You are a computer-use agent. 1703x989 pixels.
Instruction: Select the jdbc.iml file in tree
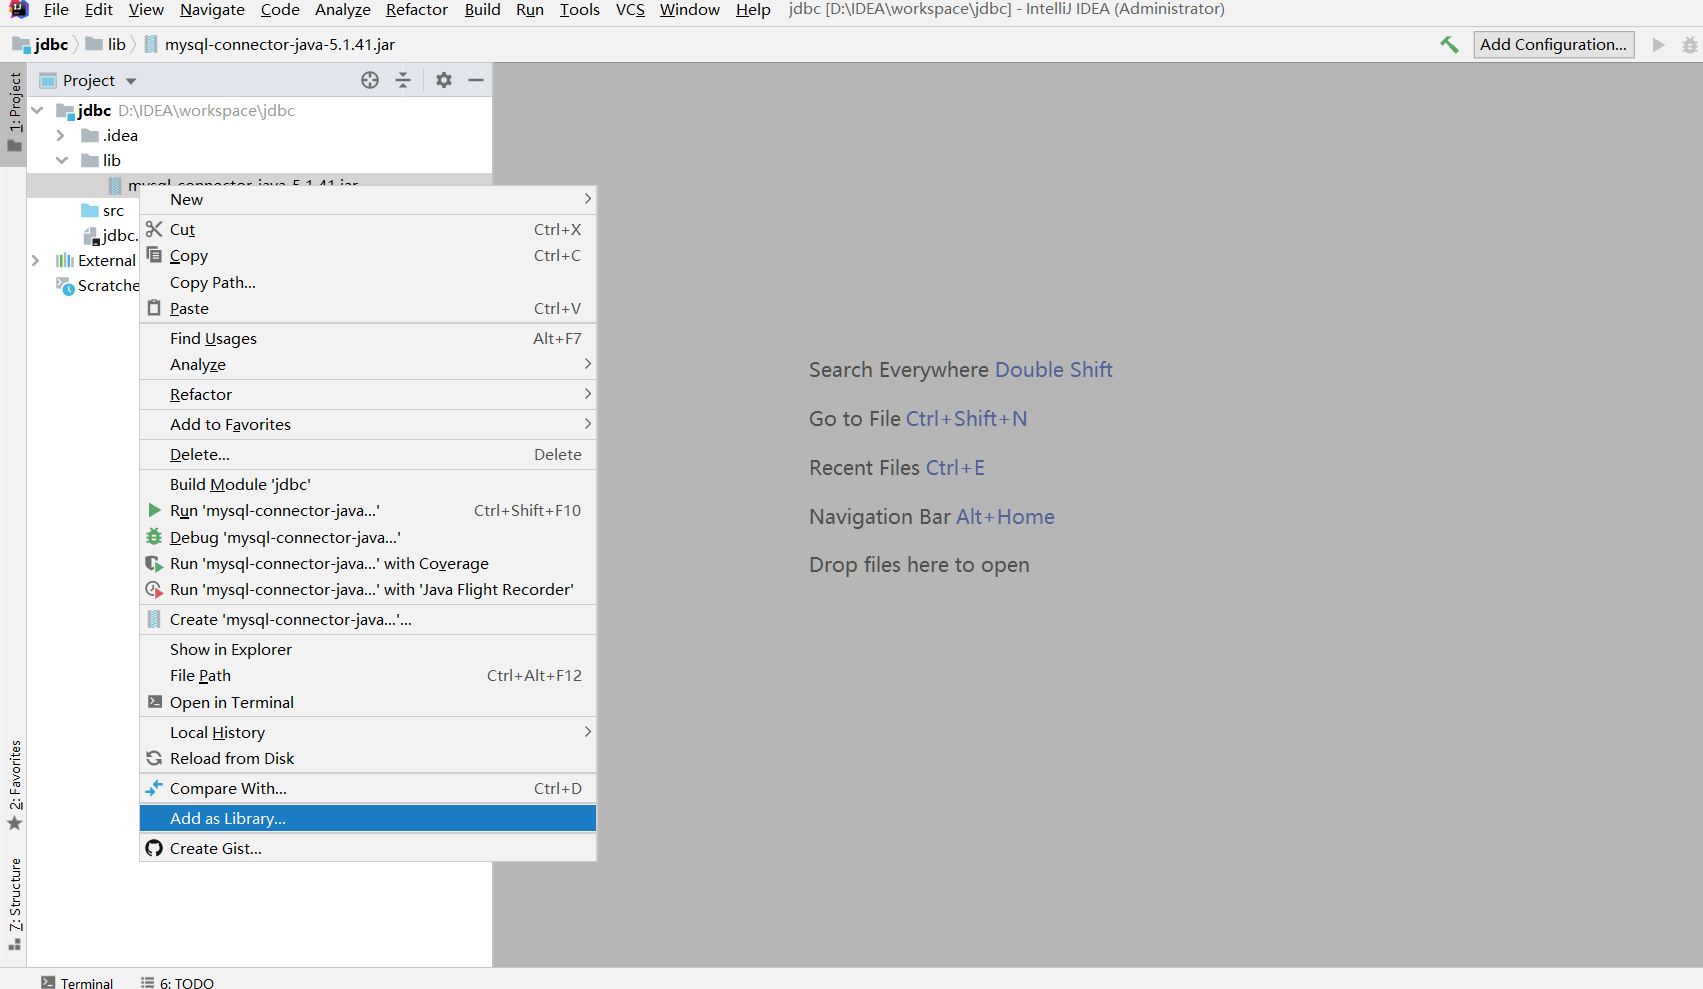coord(110,236)
